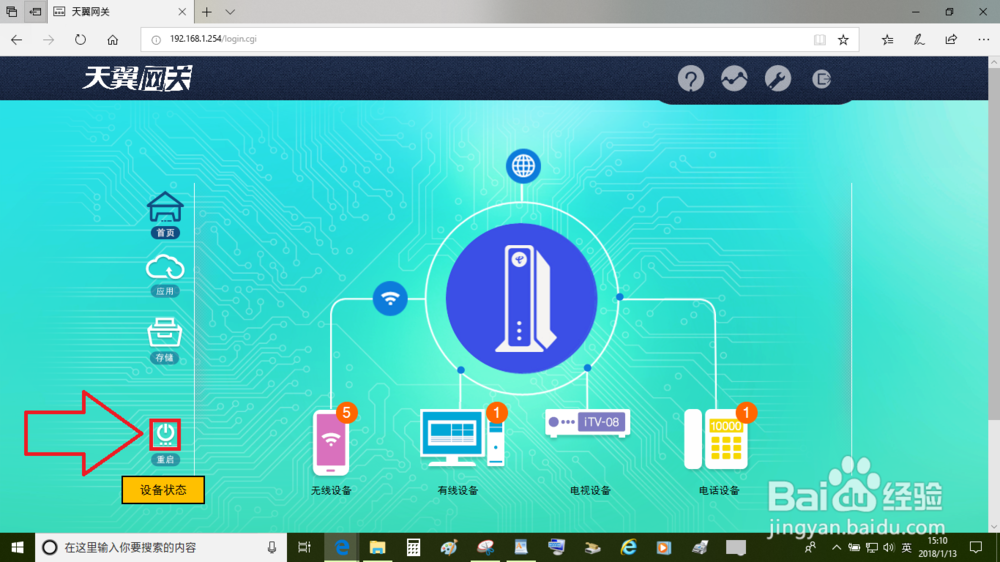Click the Cortana microphone icon

tap(272, 547)
